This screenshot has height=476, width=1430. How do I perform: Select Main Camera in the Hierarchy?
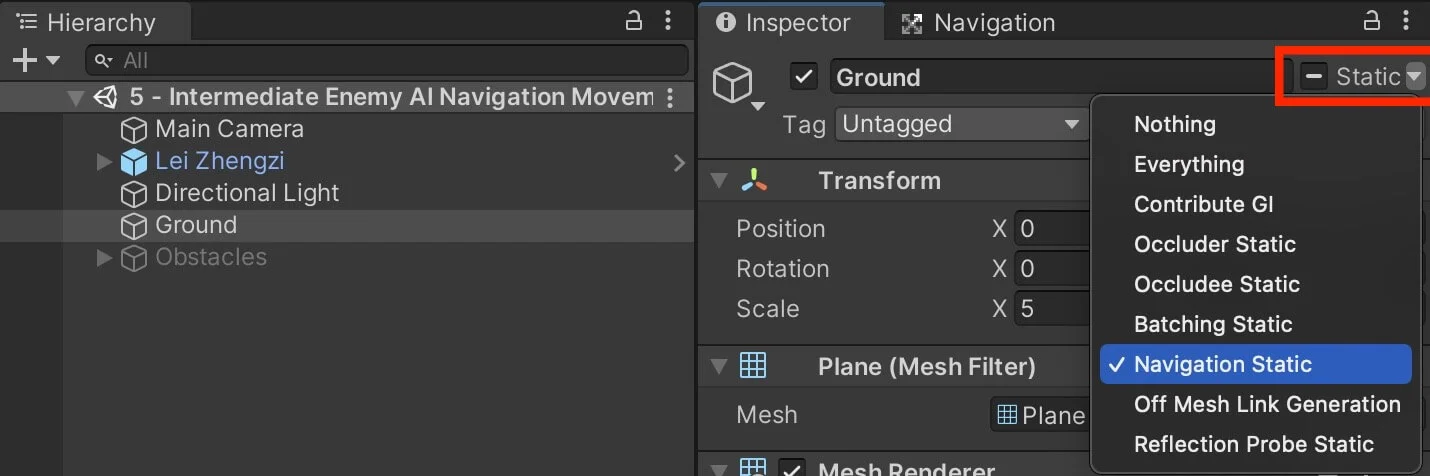tap(229, 129)
